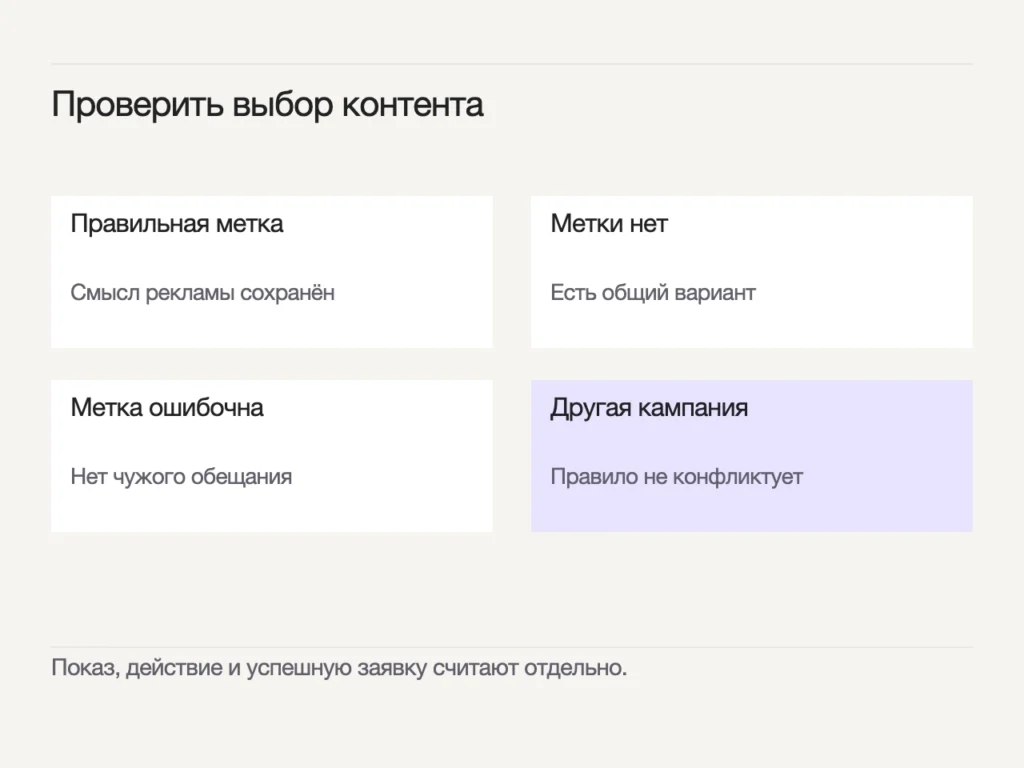Click the text 'Правило не конфликтует'
The height and width of the screenshot is (768, 1024).
tap(677, 477)
